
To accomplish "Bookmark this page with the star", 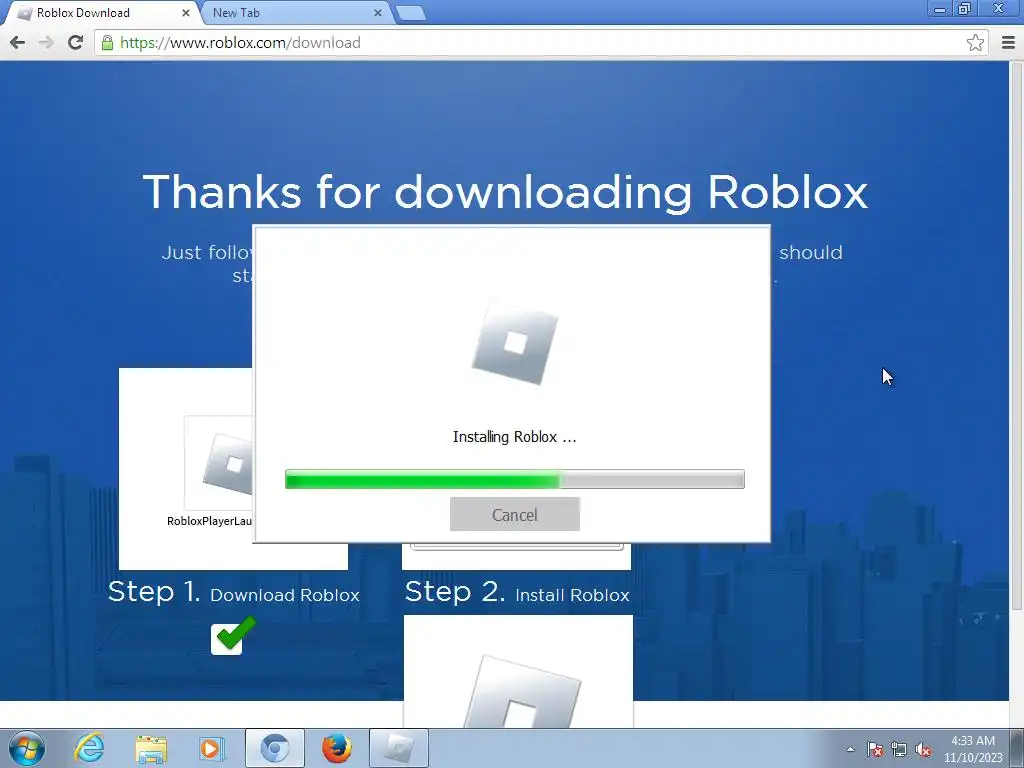I will (975, 42).
